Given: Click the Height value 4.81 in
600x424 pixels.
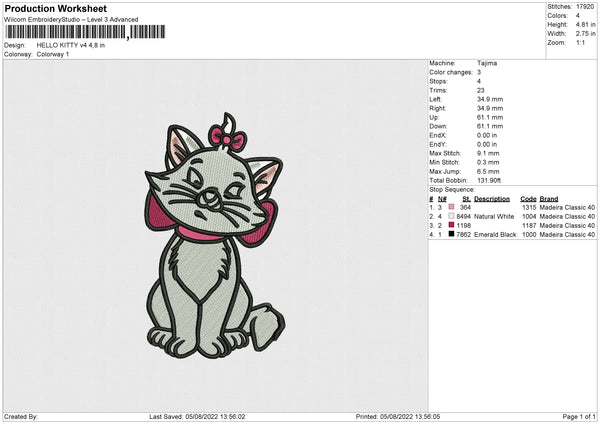Looking at the screenshot, I should (x=585, y=24).
